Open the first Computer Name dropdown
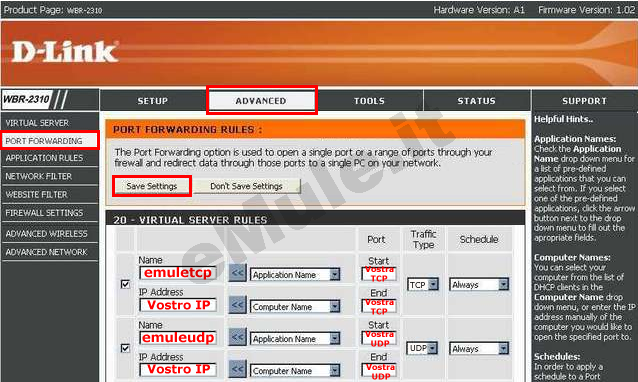Screen dimensions: 638x382 (x=295, y=307)
